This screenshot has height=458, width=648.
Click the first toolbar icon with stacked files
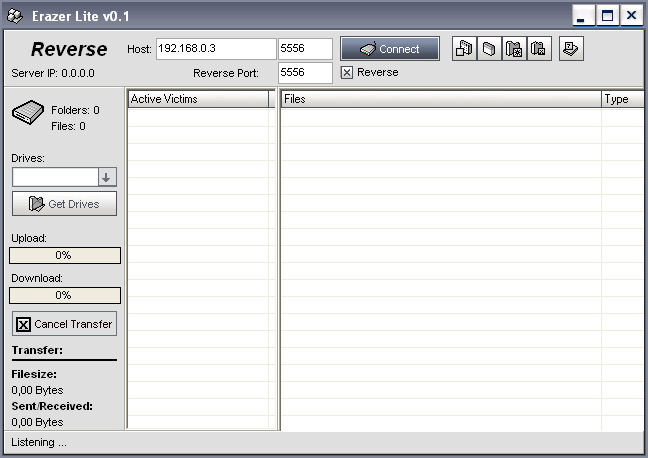pos(465,49)
